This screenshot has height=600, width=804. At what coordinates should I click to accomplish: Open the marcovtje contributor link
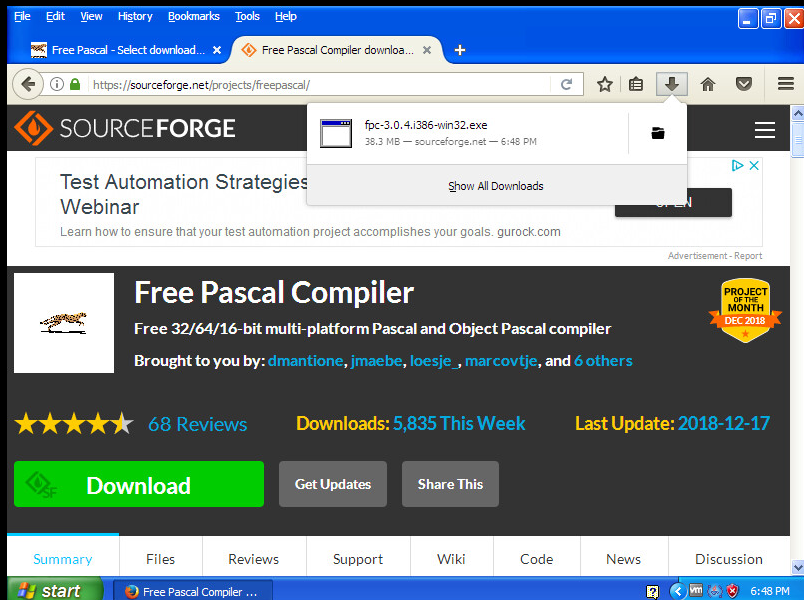click(501, 361)
